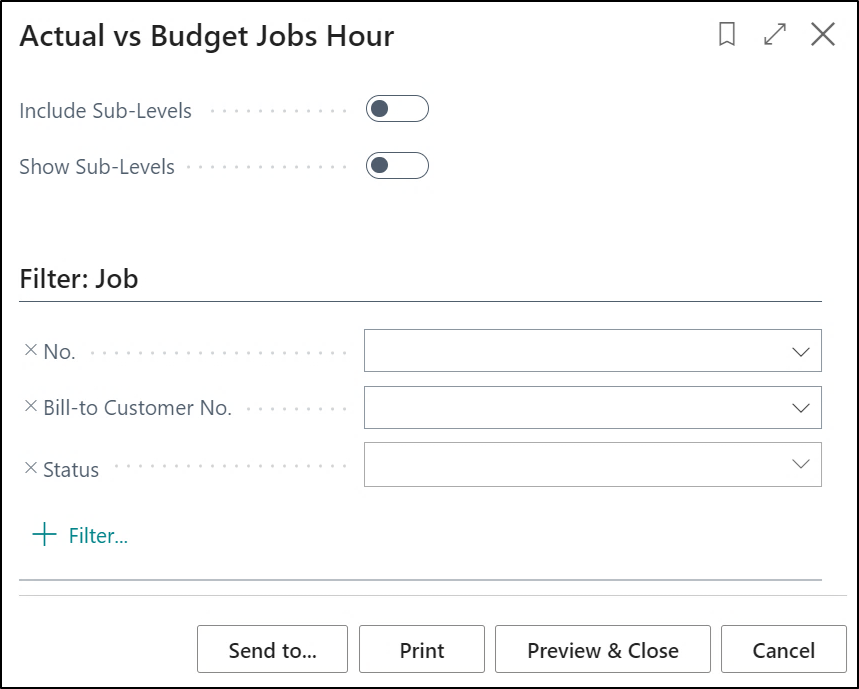This screenshot has width=859, height=689.
Task: Expand the Bill-to Customer No. dropdown arrow
Action: (800, 408)
